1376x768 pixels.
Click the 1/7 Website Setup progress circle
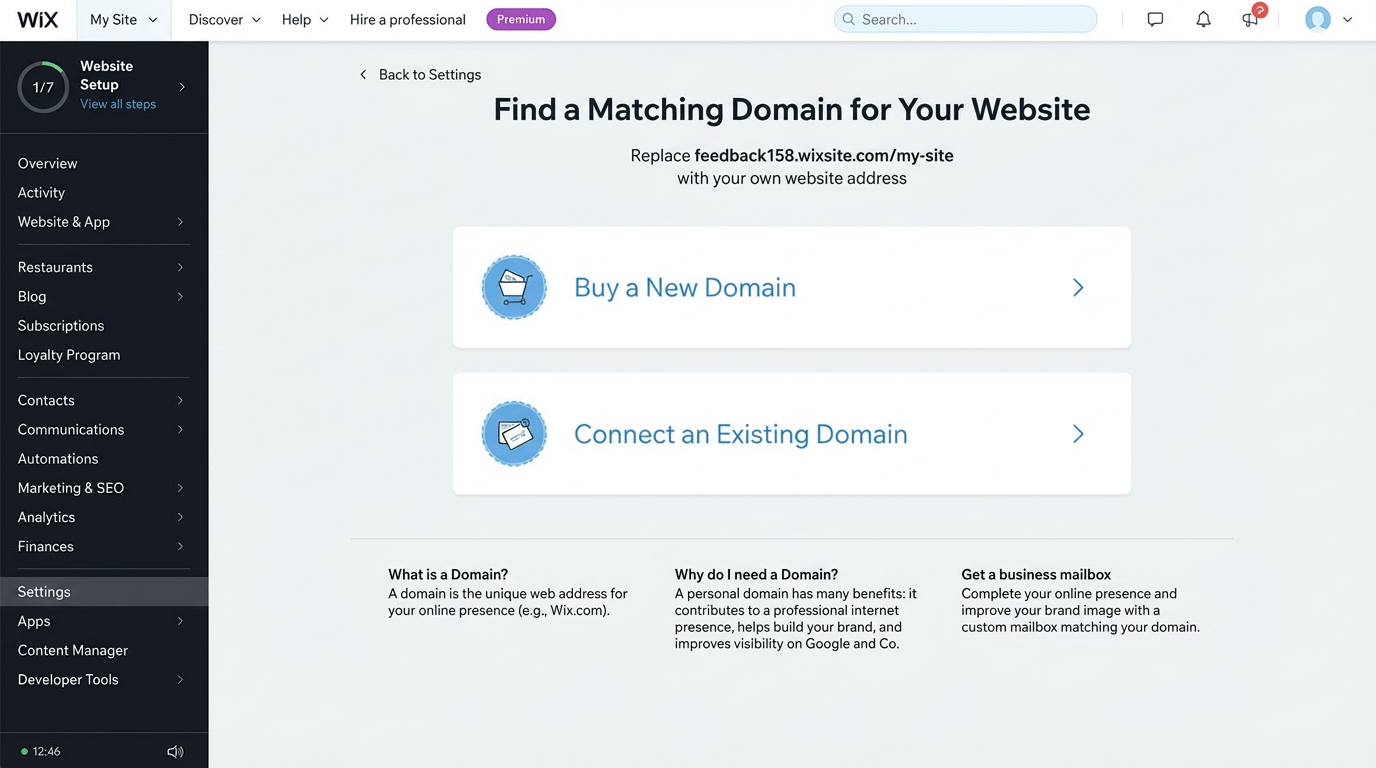coord(43,86)
